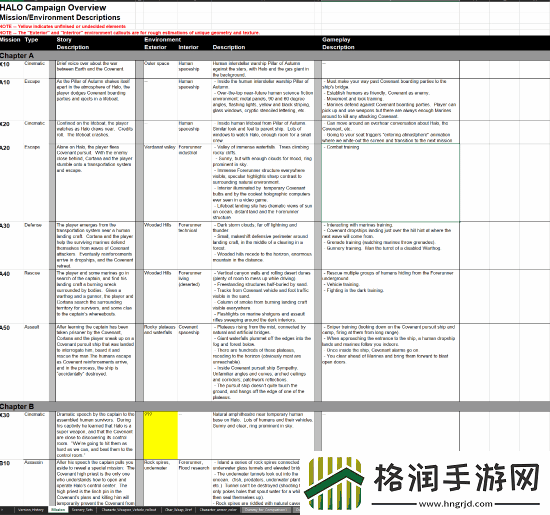
Task: Click the 'Story Description' header cell
Action: coord(73,43)
